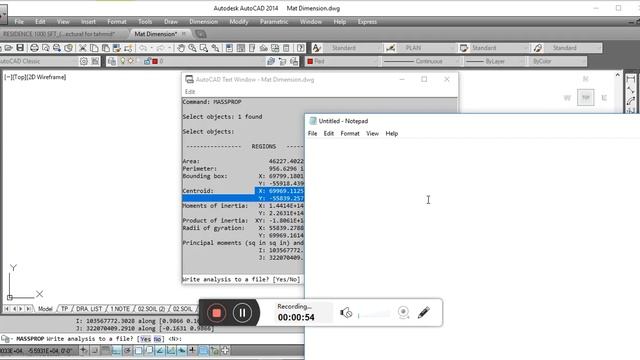Viewport: 640px width, 360px height.
Task: Open the Parametric menu
Action: click(274, 22)
